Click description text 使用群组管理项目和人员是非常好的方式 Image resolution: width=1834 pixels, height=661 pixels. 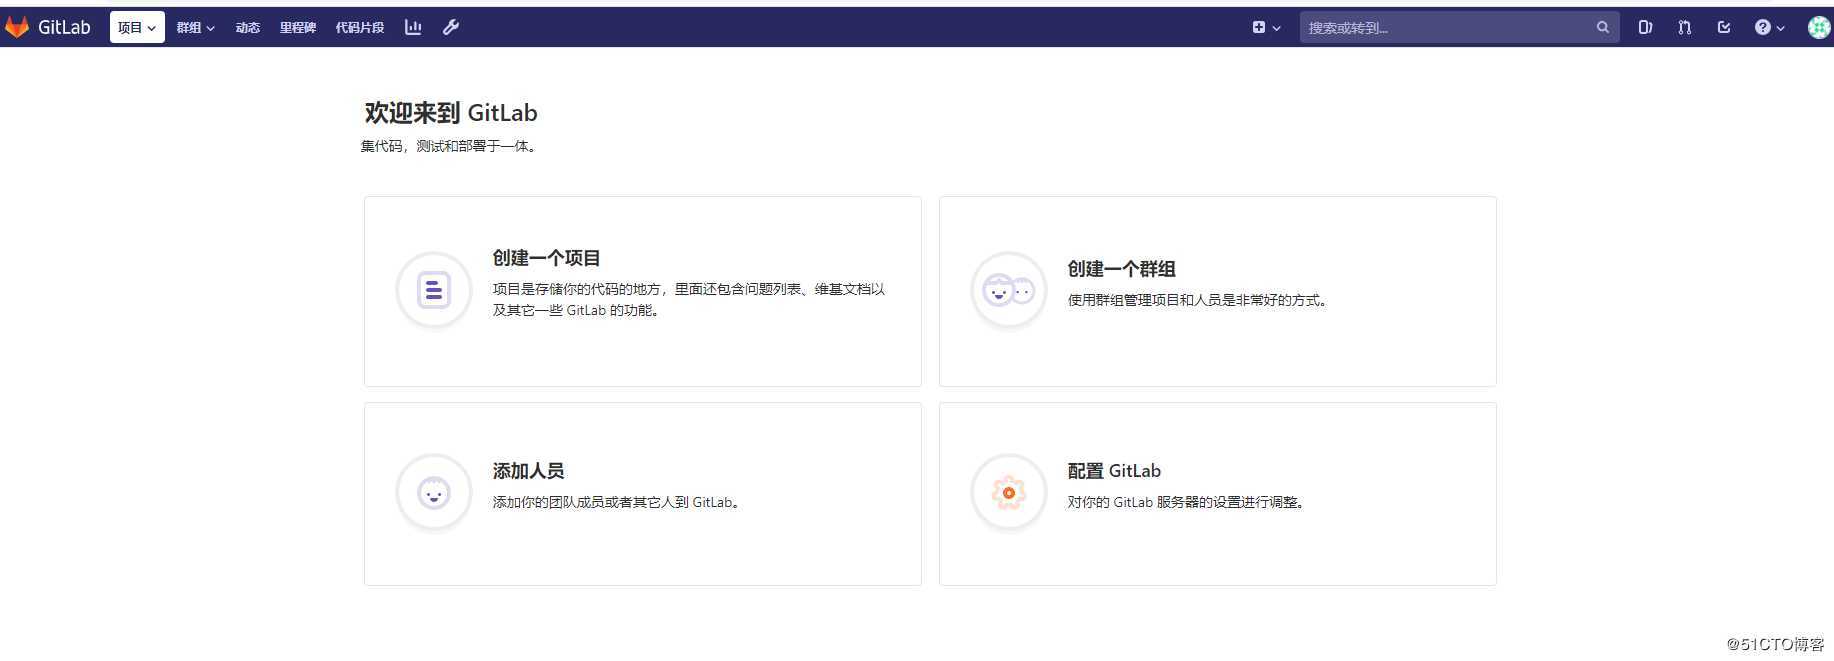[x=1197, y=300]
